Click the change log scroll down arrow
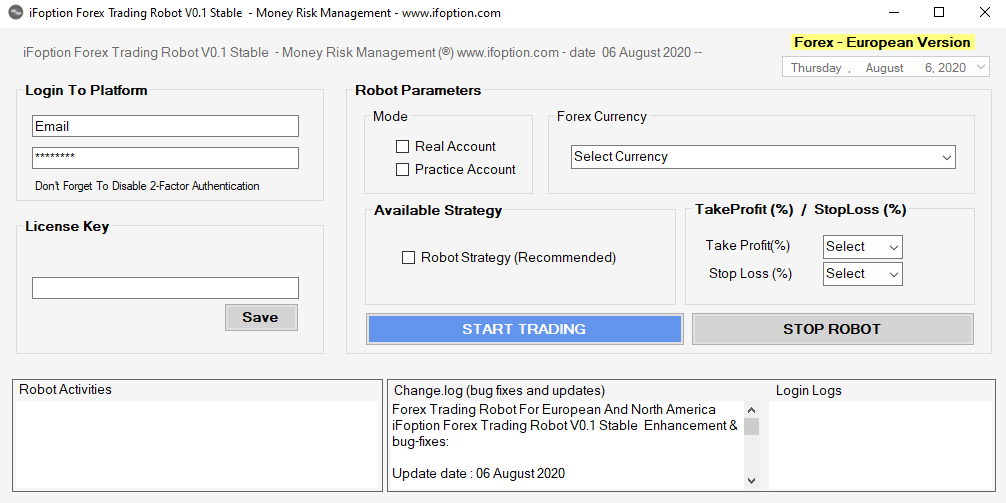The width and height of the screenshot is (1006, 503). pos(751,481)
